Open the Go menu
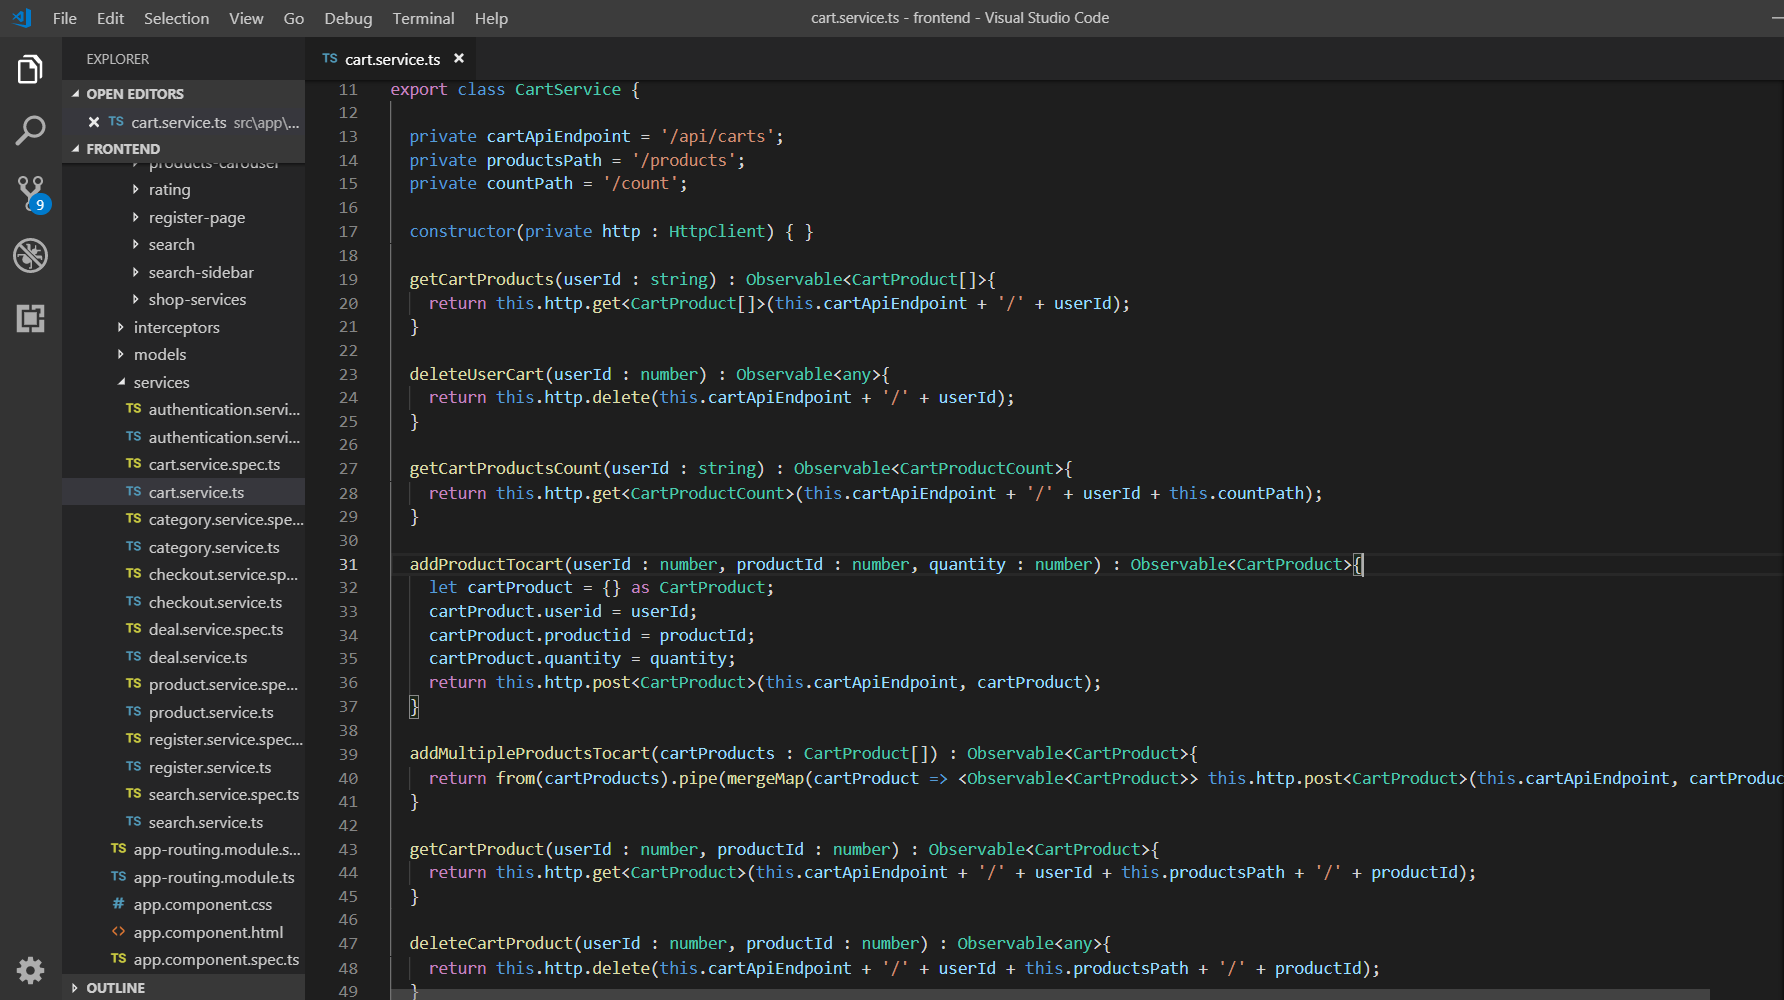1784x1000 pixels. coord(294,18)
